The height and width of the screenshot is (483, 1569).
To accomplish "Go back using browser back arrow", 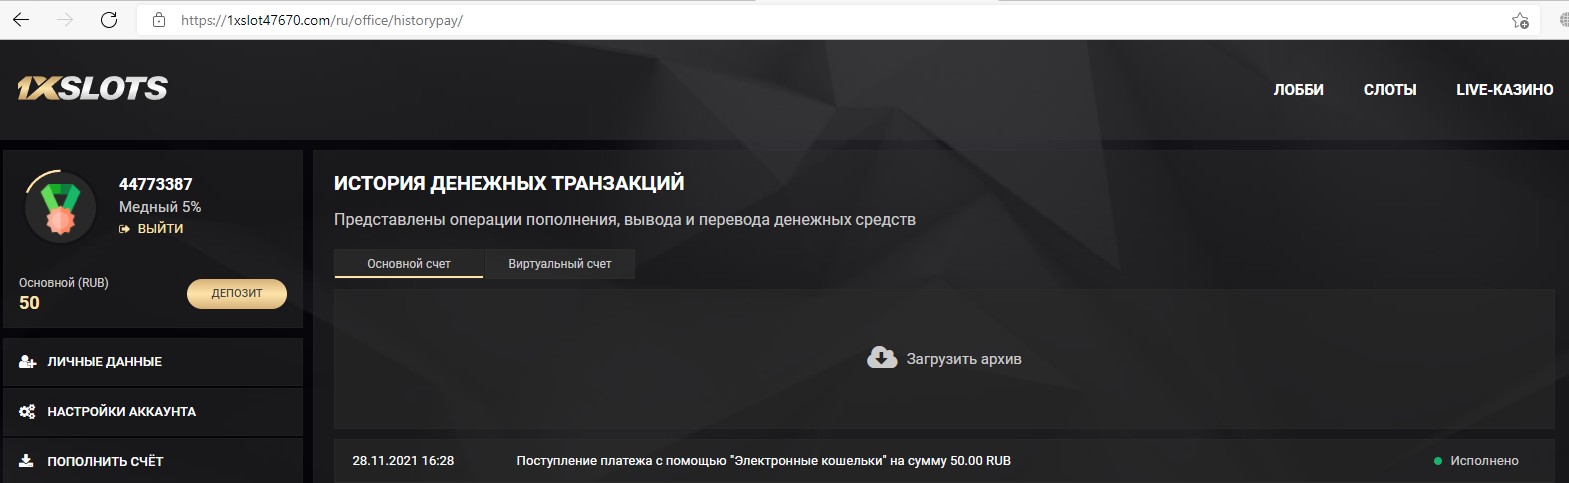I will [x=20, y=20].
